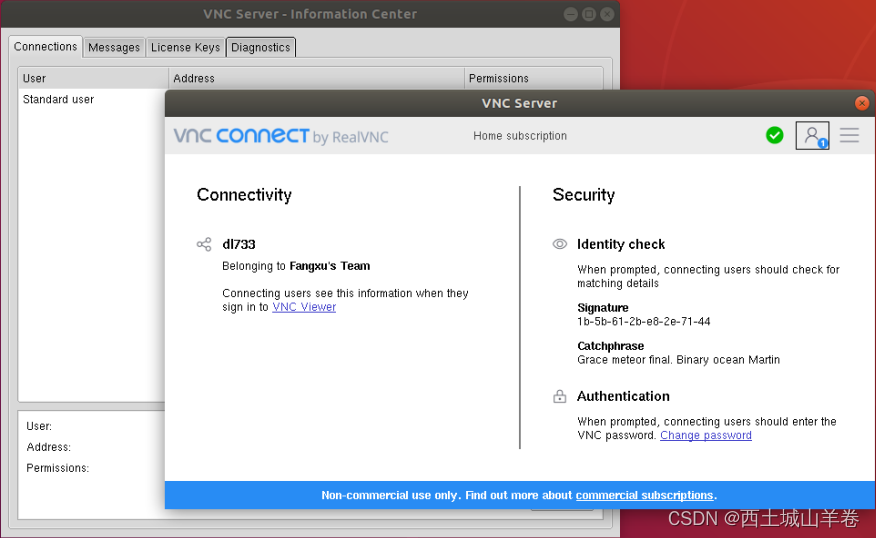
Task: Click the eye icon beside Identity check
Action: pyautogui.click(x=560, y=244)
